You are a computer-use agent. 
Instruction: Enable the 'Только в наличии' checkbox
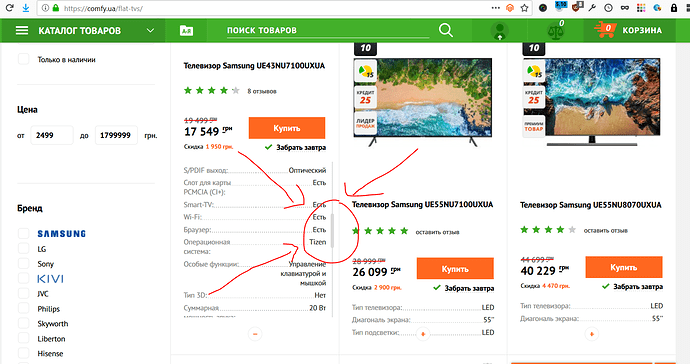23,59
